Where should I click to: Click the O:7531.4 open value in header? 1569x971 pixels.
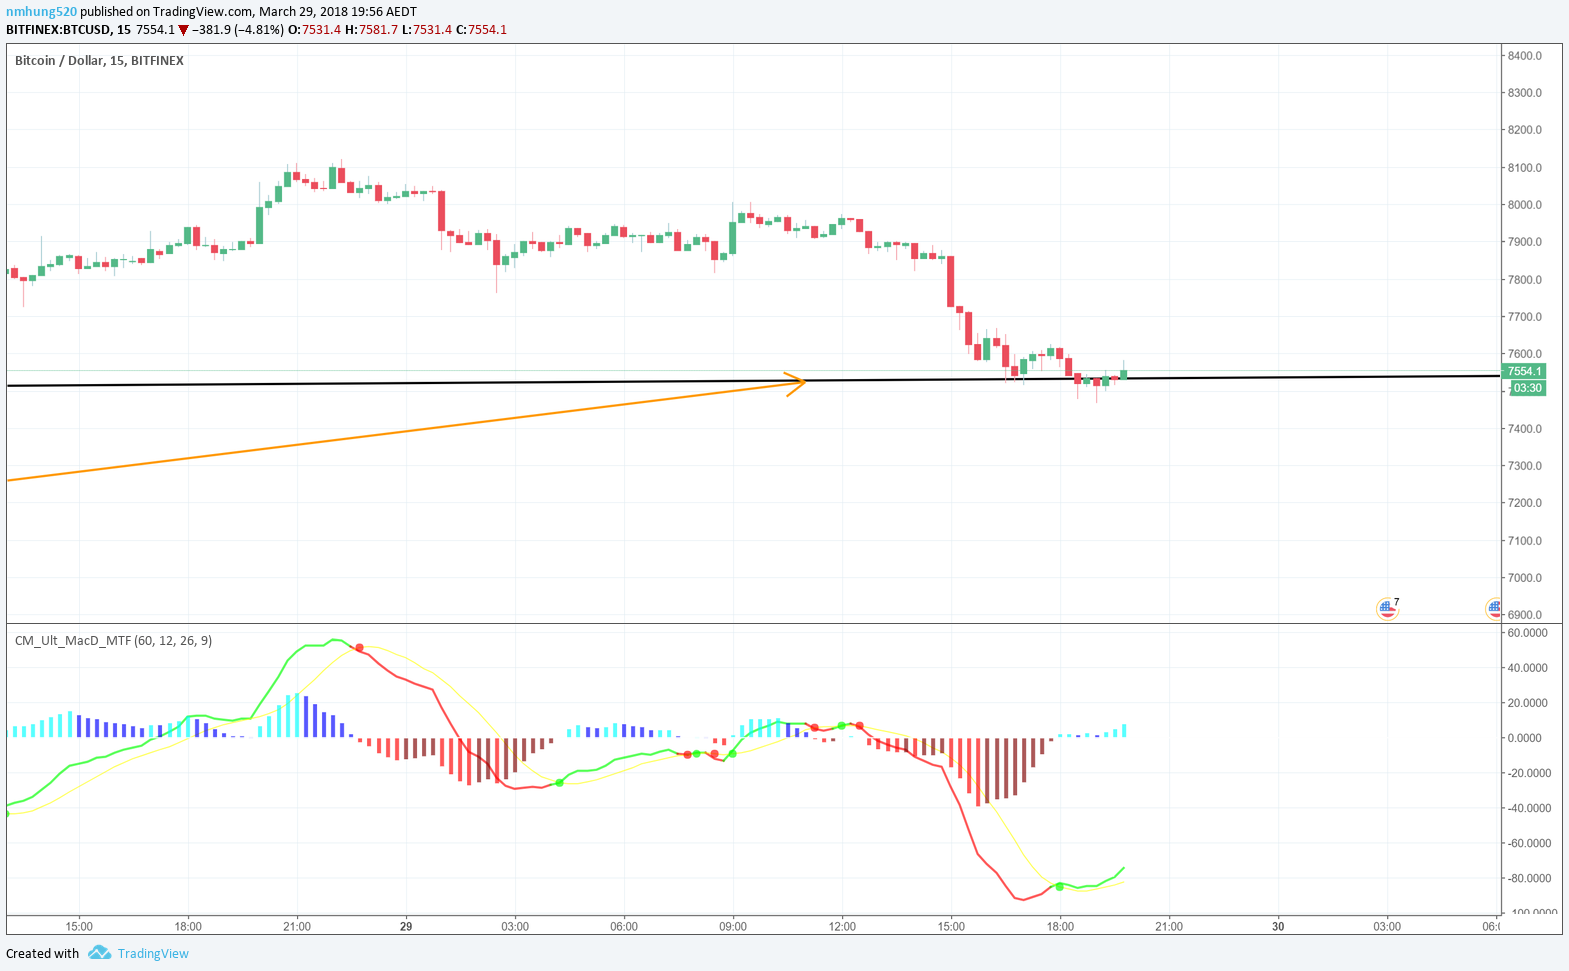point(314,30)
